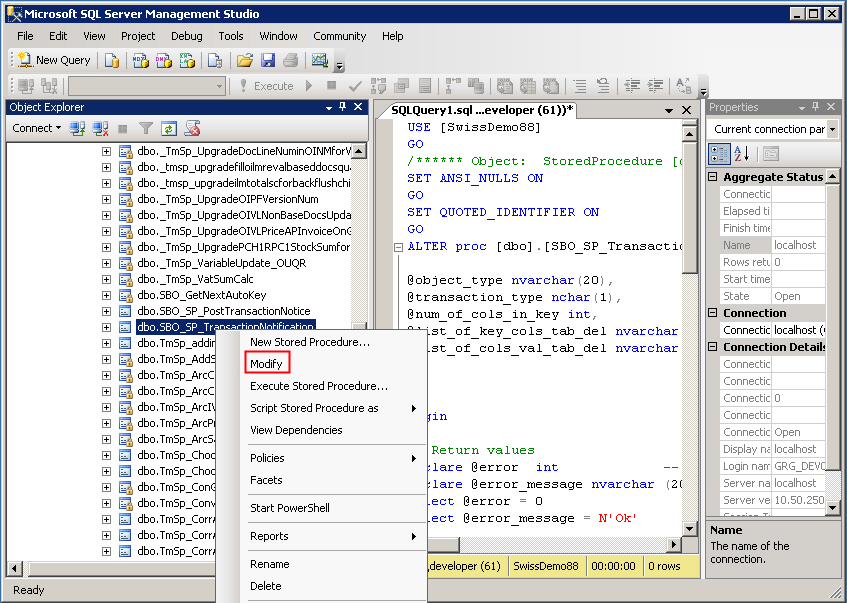Expand dbo._TmSp_UpgradeOIPFVersionNum node

106,199
